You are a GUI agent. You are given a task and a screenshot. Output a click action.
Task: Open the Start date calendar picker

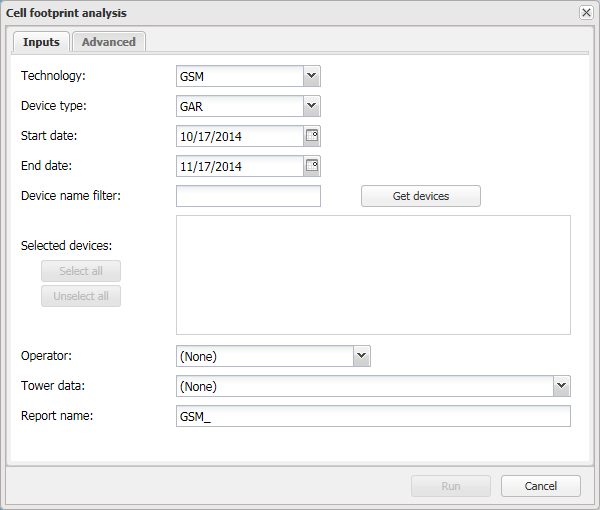click(x=311, y=136)
